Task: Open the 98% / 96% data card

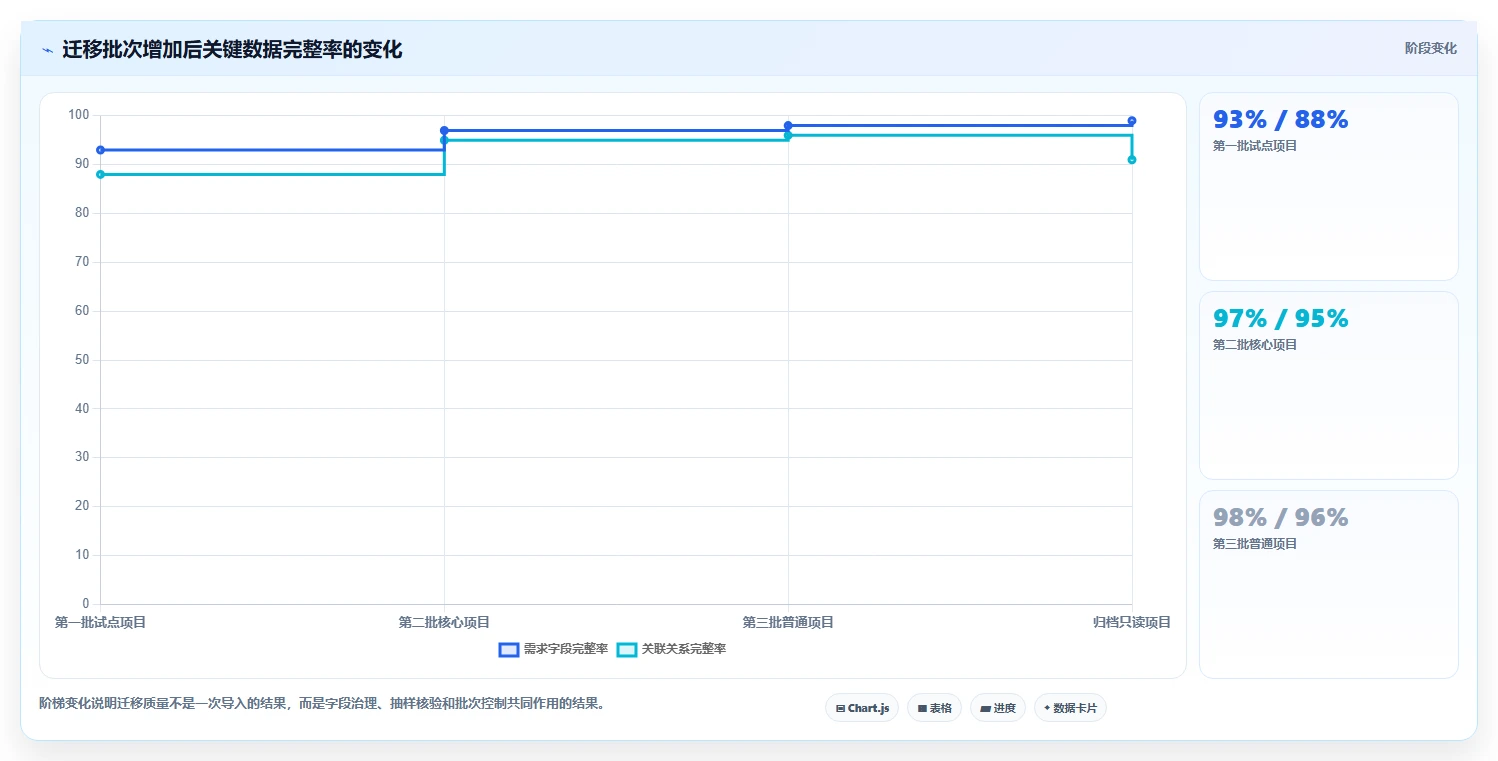Action: point(1328,584)
